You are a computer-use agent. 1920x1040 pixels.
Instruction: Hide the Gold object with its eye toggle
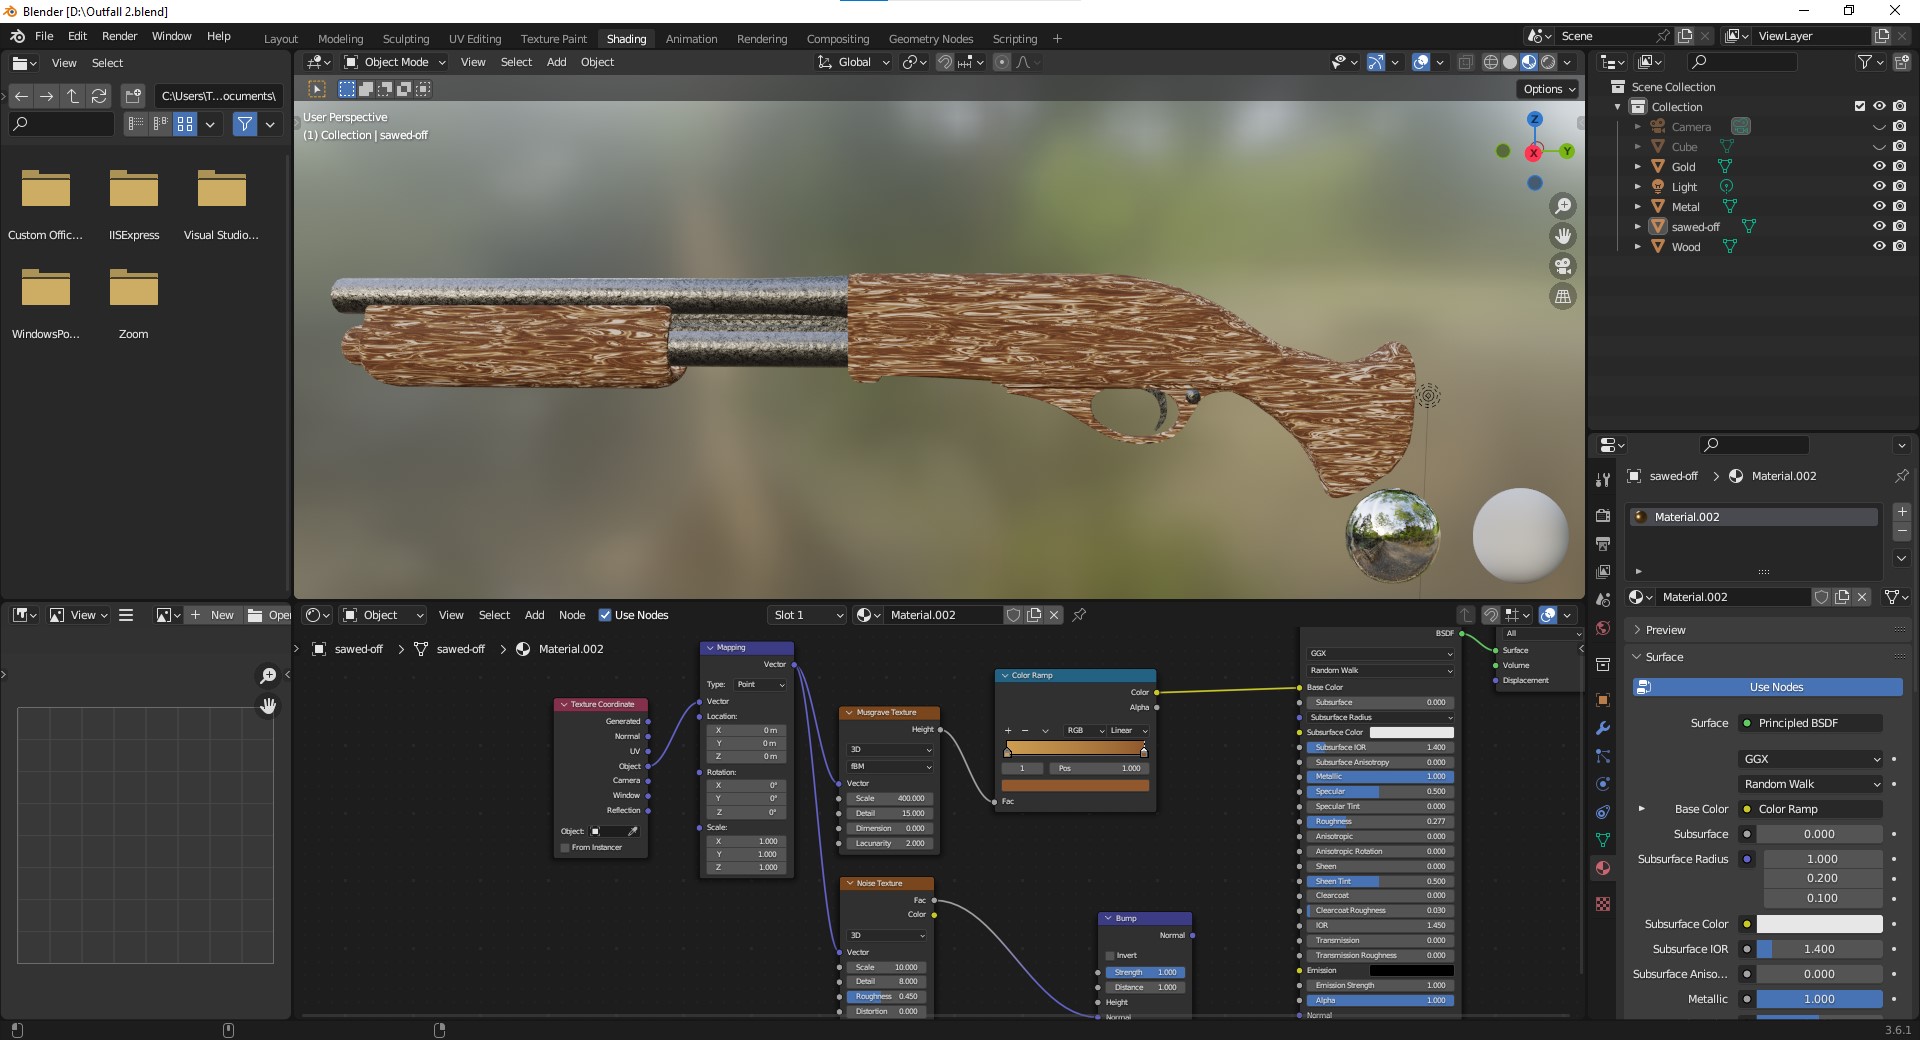tap(1880, 166)
